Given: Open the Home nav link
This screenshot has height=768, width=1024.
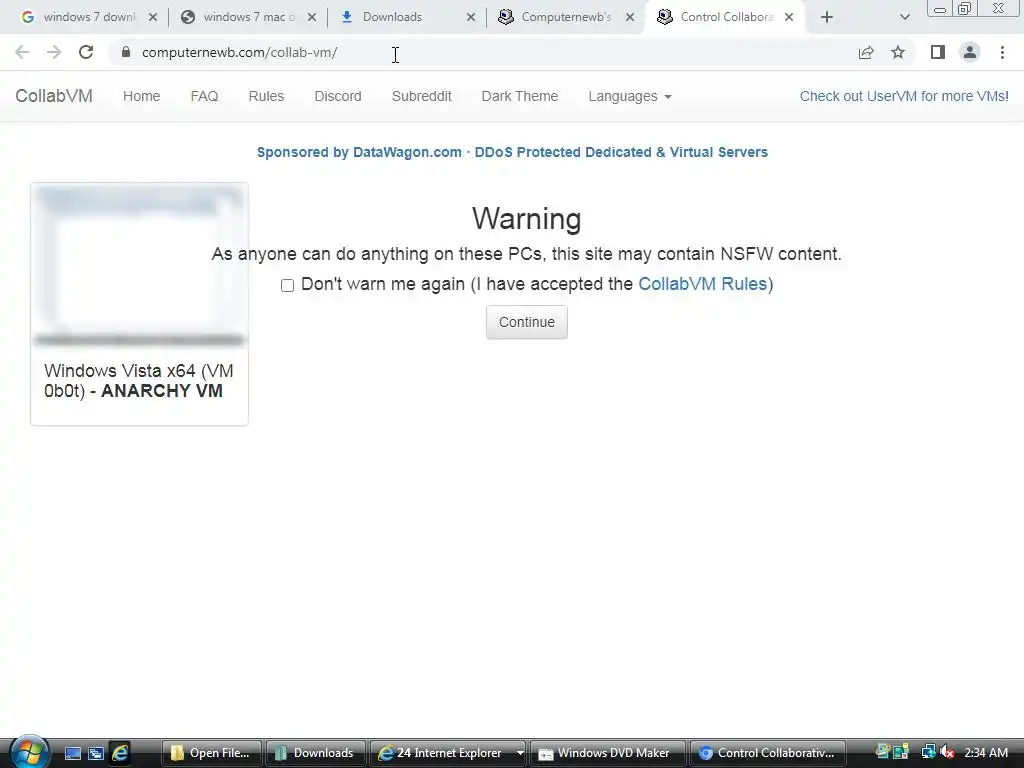Looking at the screenshot, I should click(x=141, y=96).
